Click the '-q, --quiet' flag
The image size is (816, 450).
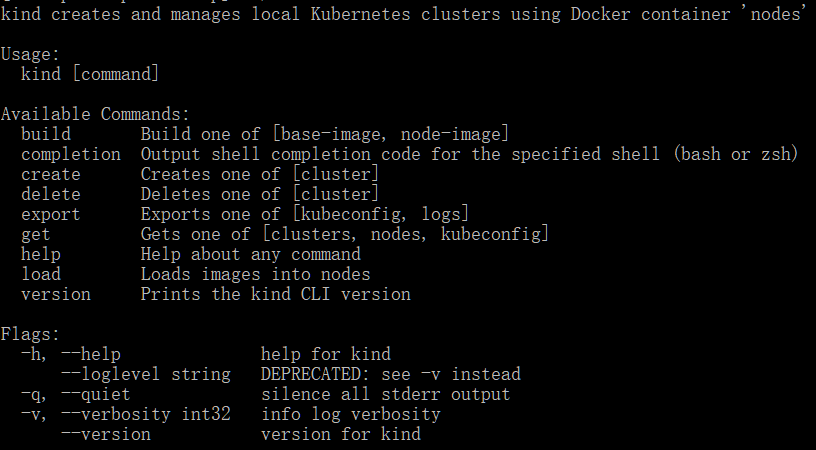(x=75, y=394)
